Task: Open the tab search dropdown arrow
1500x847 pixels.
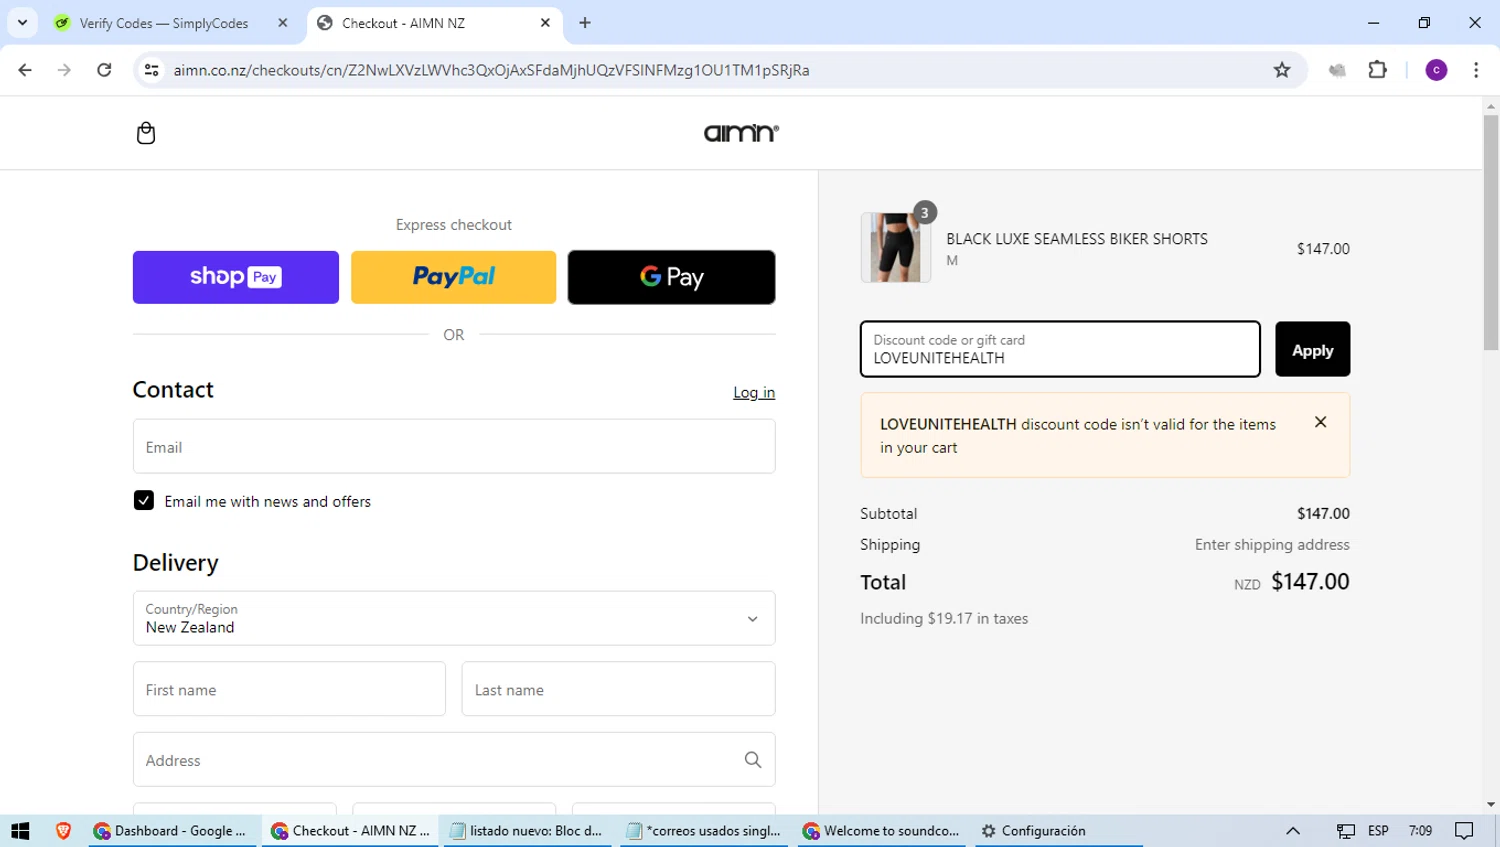Action: 22,22
